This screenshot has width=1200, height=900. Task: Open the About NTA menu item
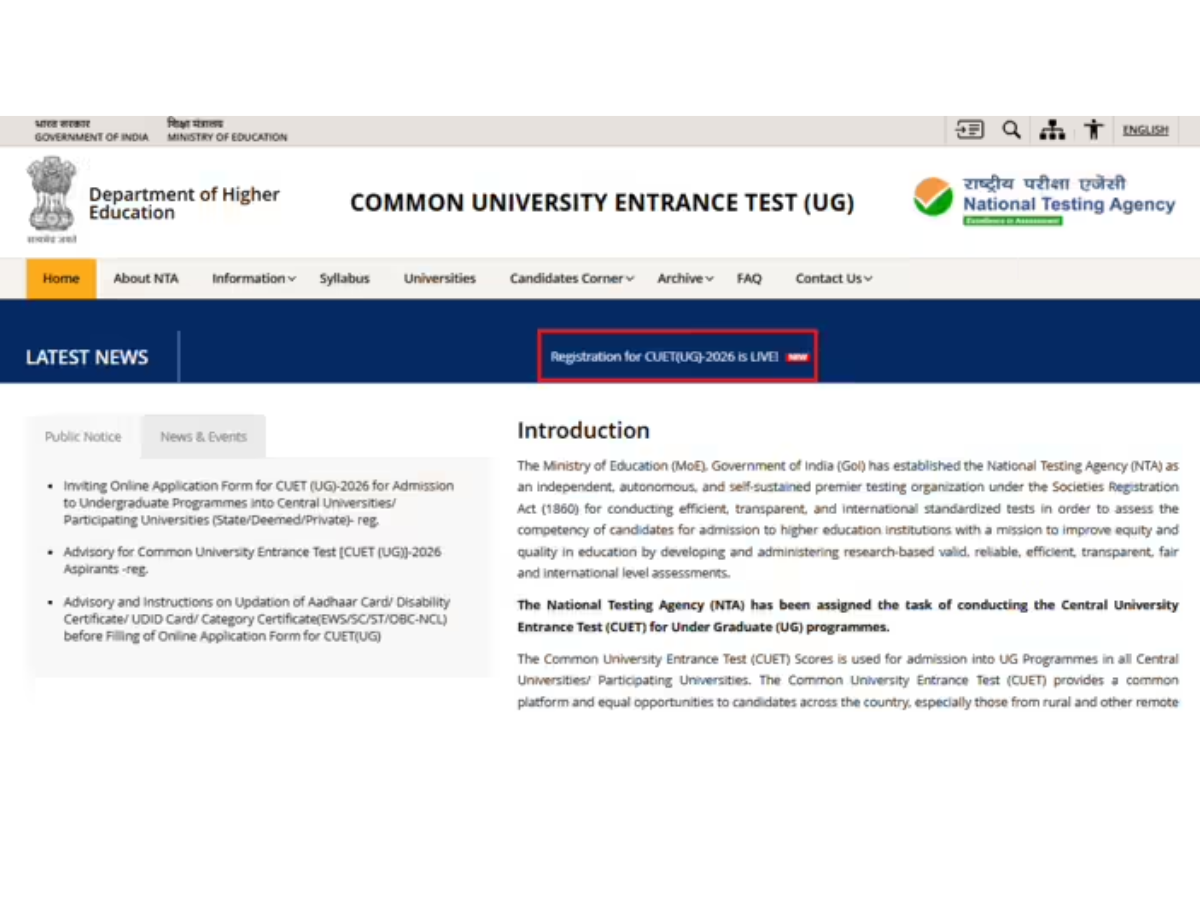(x=146, y=278)
